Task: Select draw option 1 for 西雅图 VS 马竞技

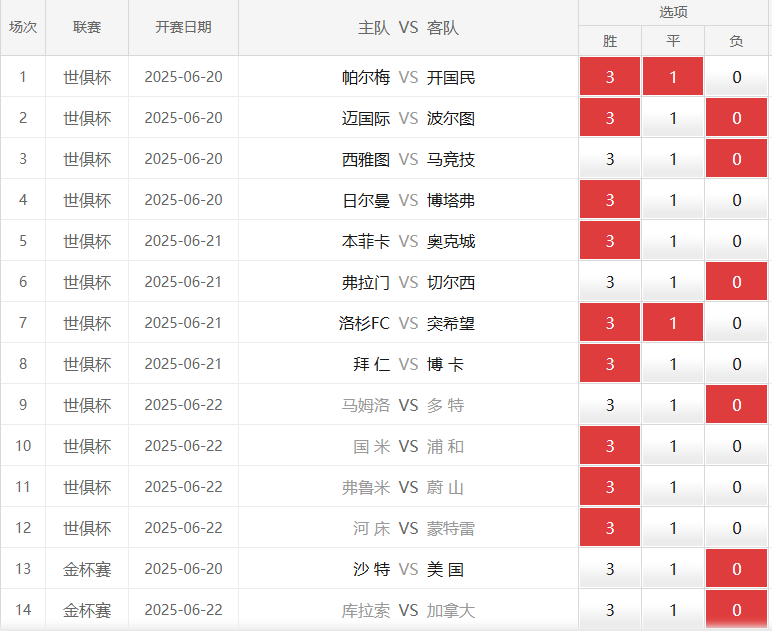Action: (x=673, y=159)
